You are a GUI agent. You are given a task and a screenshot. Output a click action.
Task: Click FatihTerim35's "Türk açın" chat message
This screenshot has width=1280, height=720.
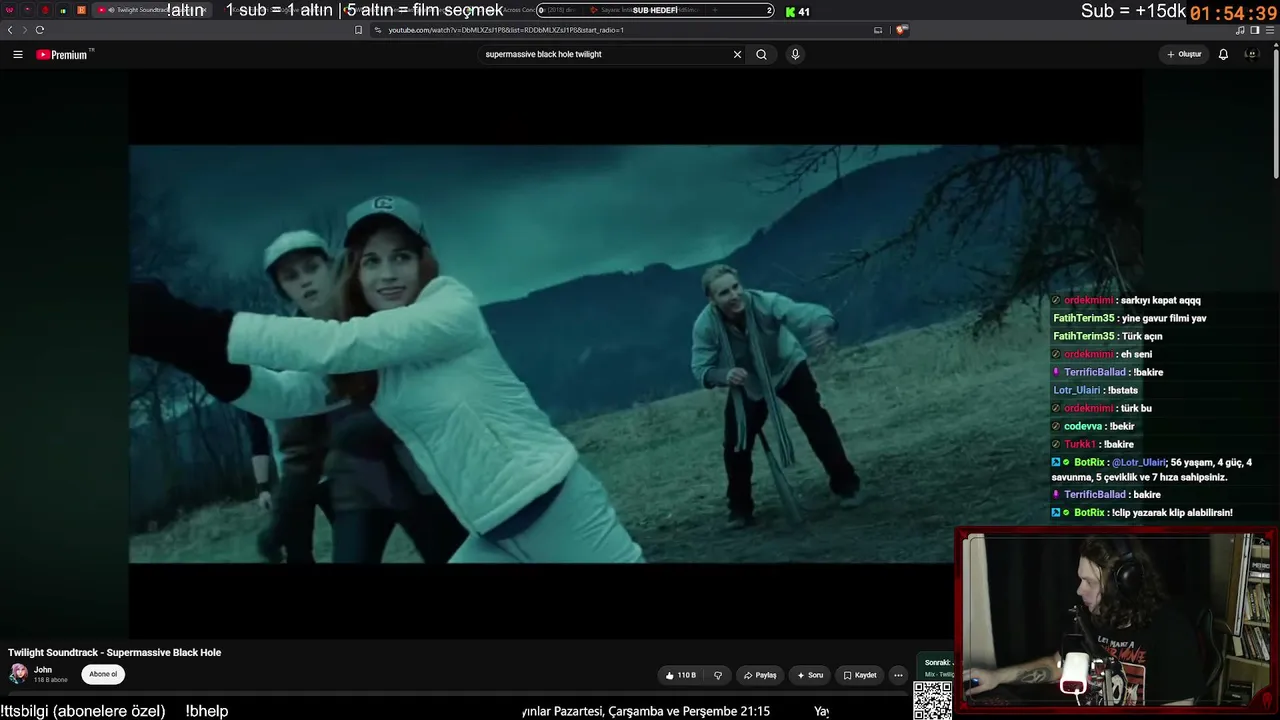1107,336
